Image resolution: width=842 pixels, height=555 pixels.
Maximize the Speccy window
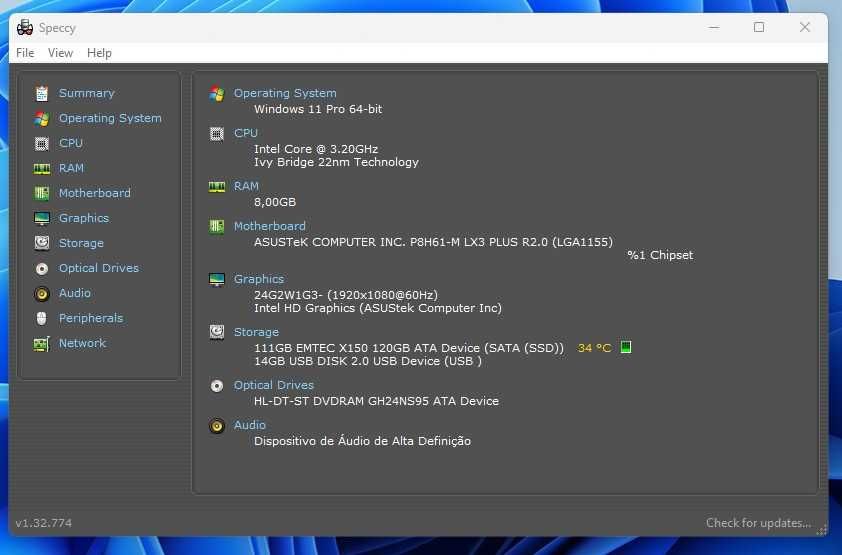point(759,27)
